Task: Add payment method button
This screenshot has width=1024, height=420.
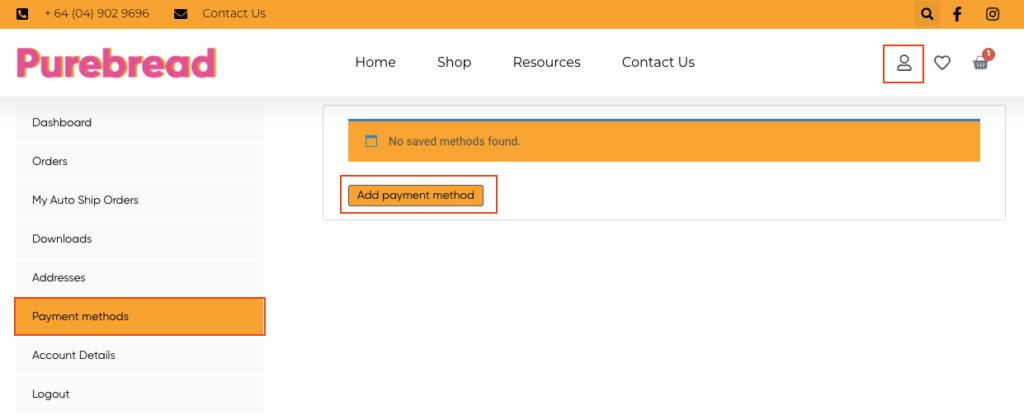Action: click(x=415, y=195)
